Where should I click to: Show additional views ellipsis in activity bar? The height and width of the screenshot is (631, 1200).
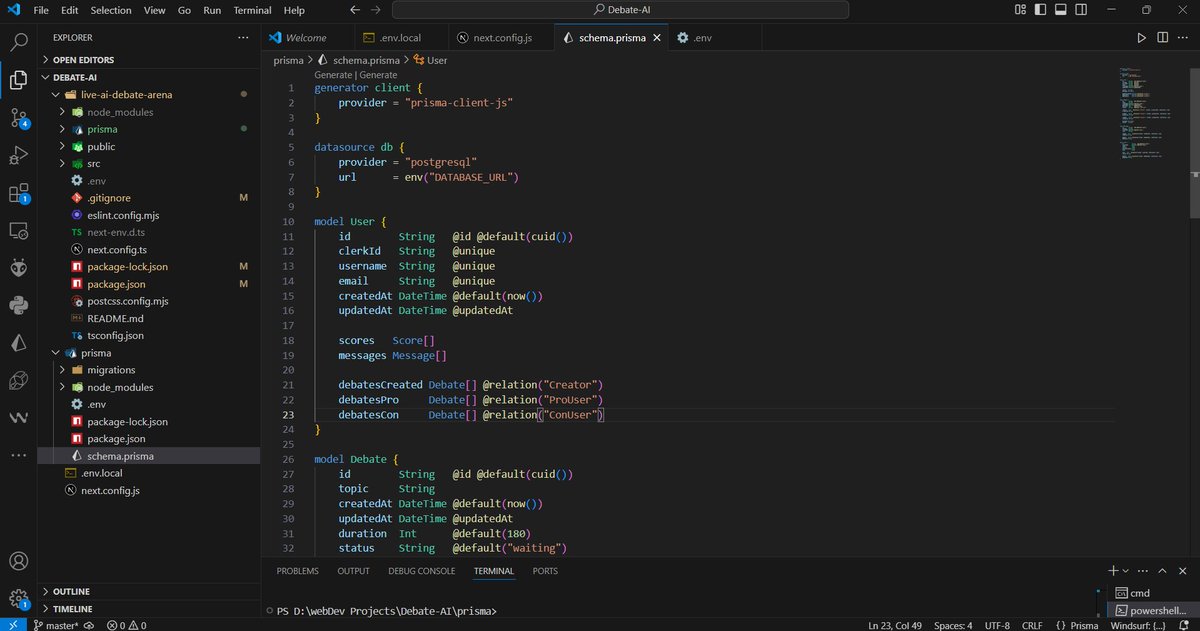[x=18, y=455]
